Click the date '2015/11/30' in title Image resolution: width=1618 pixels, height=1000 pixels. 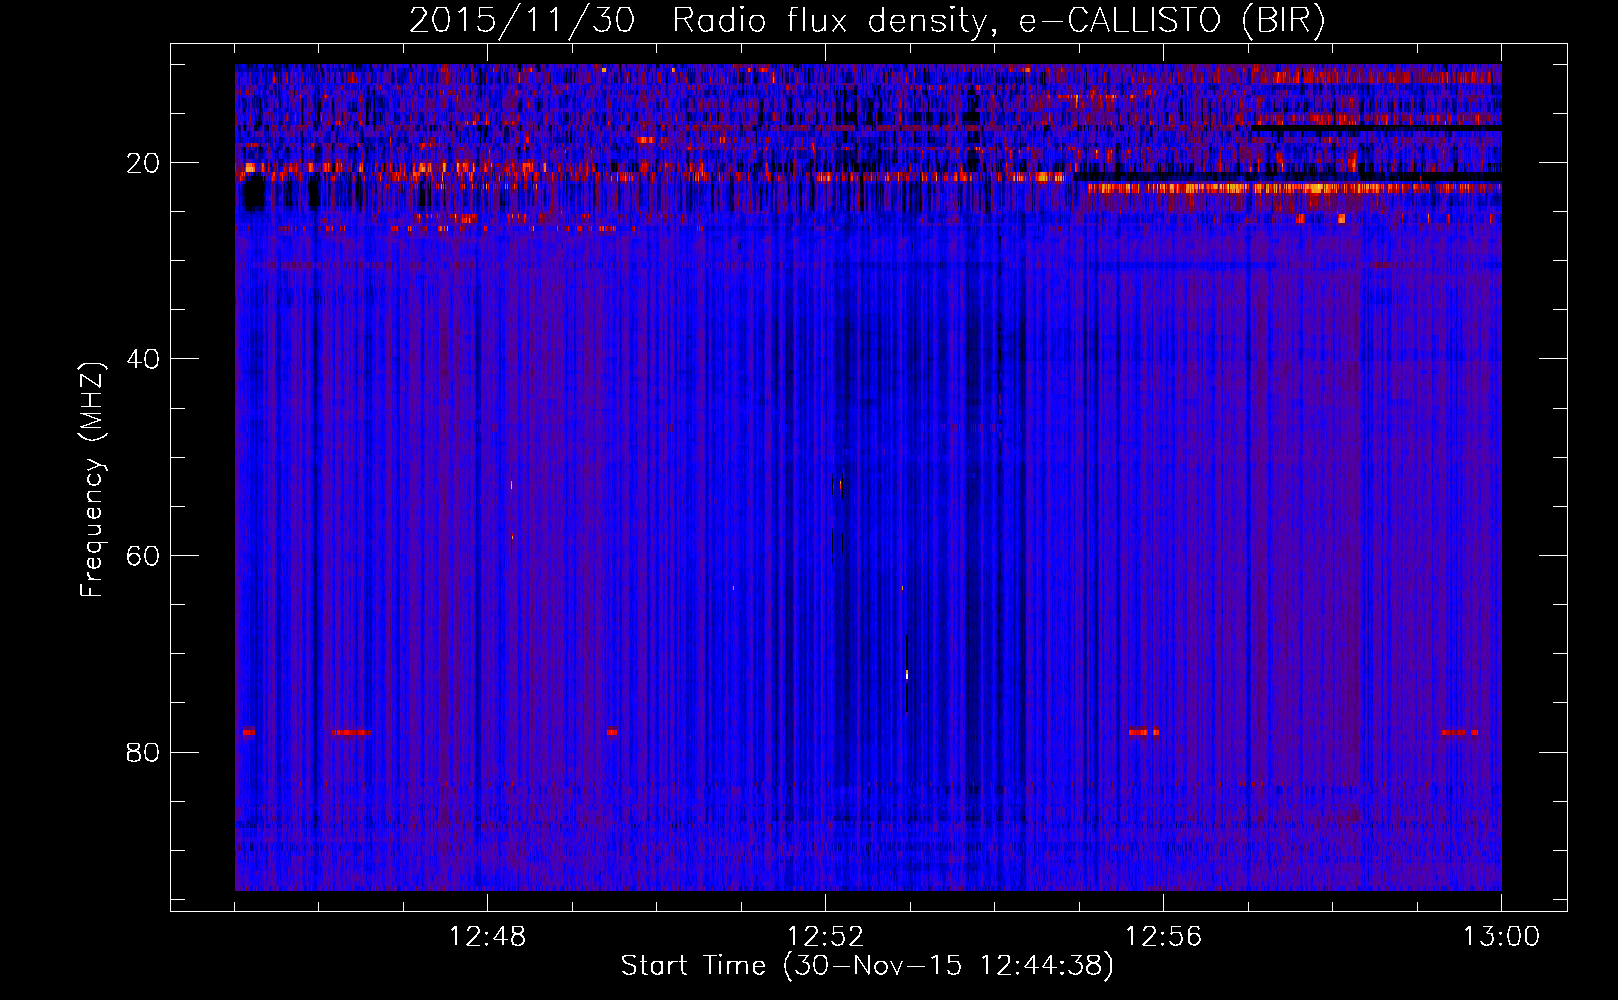coord(522,21)
